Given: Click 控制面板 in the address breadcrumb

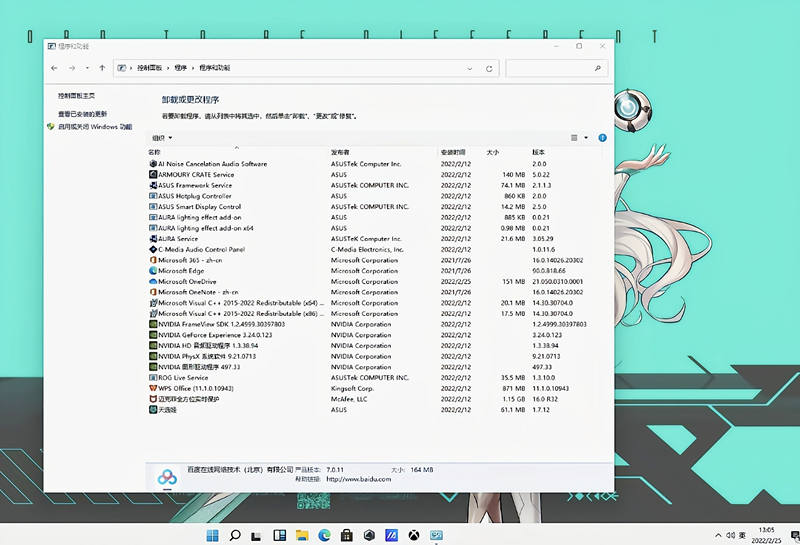Looking at the screenshot, I should click(149, 68).
